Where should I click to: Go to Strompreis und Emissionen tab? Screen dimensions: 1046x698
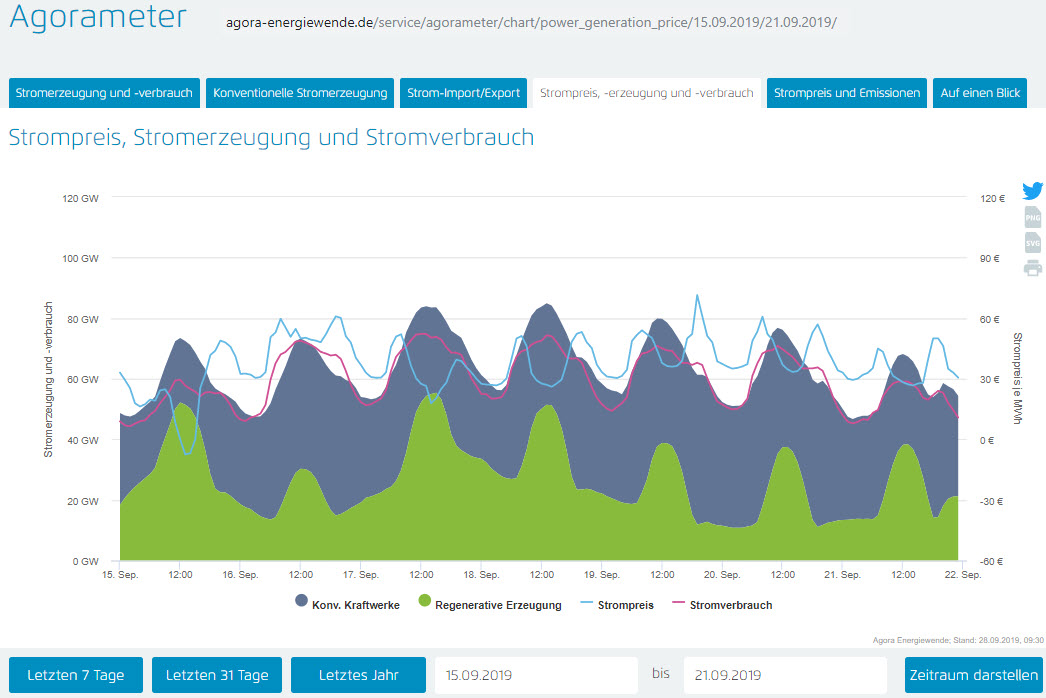click(847, 93)
